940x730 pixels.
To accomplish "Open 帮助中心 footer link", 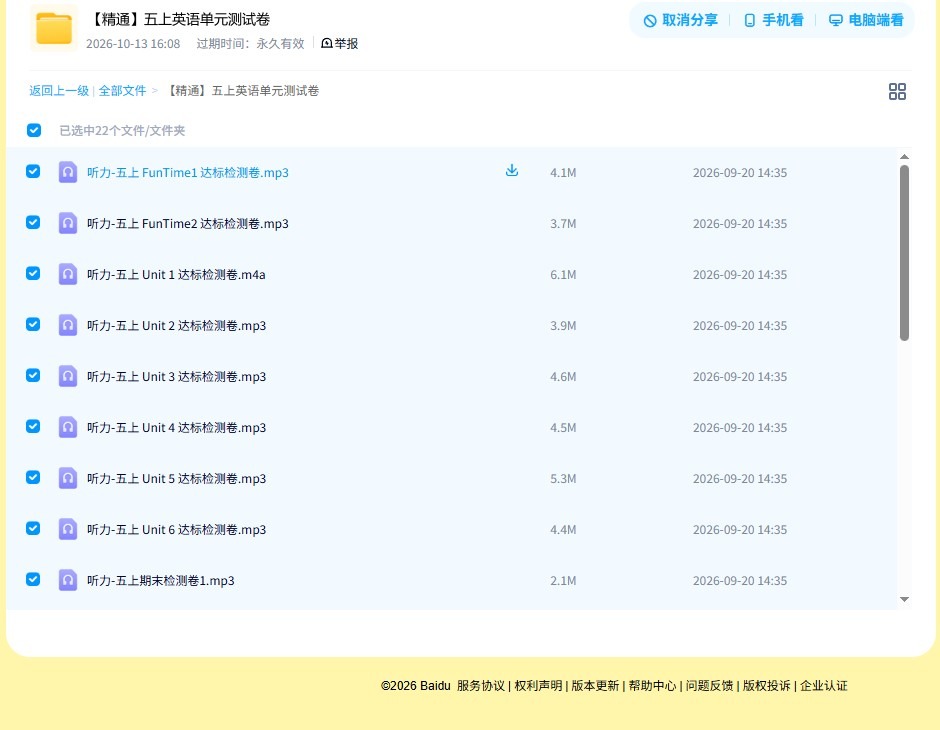I will tap(652, 686).
